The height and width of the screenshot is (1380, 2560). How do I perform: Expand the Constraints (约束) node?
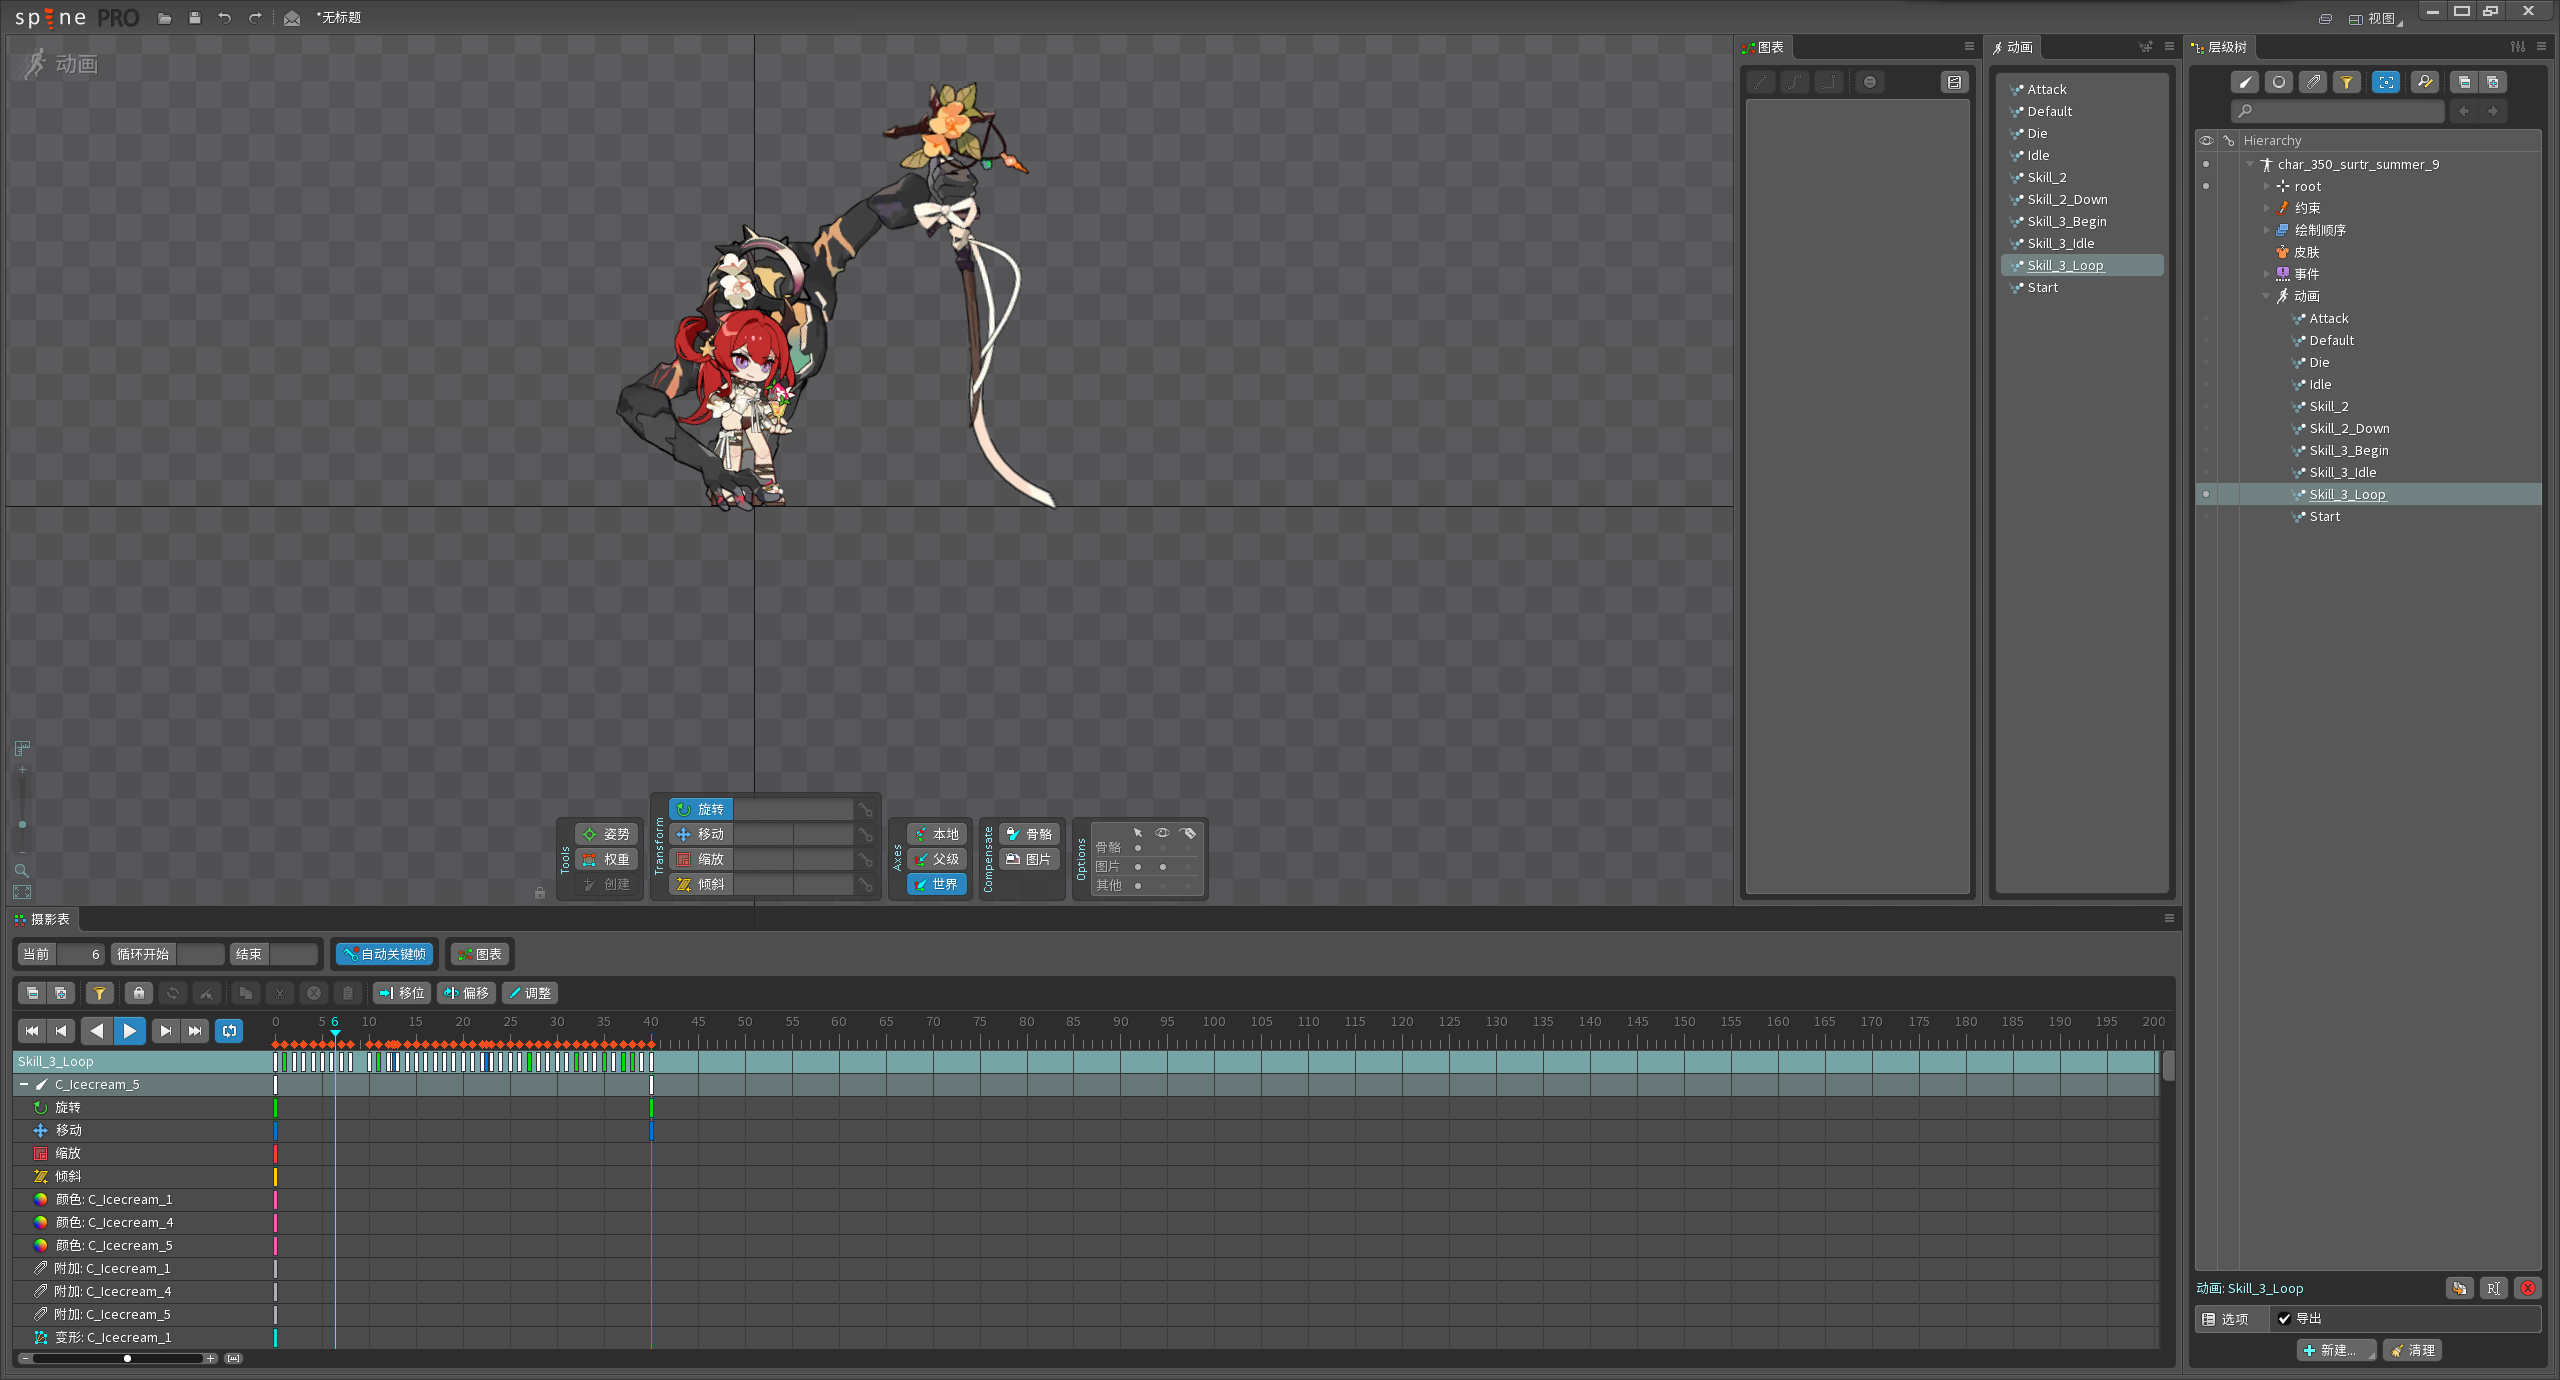(x=2267, y=208)
